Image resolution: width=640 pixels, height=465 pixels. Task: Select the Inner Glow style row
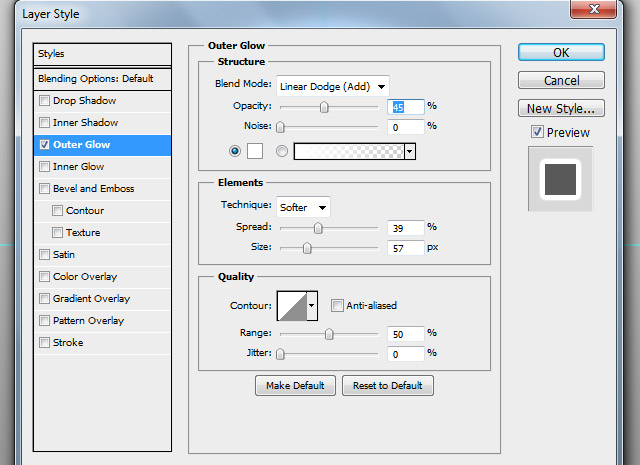pos(102,167)
